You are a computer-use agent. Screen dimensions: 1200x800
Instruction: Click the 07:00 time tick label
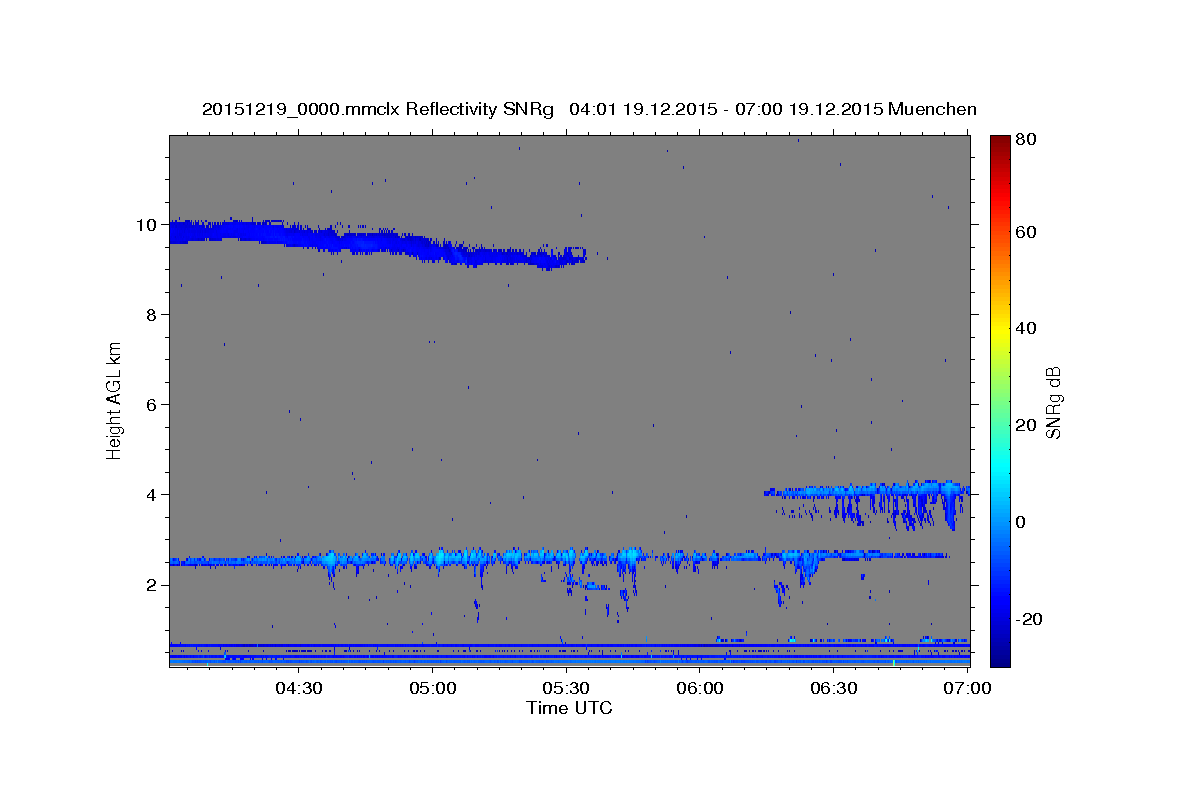pyautogui.click(x=966, y=689)
